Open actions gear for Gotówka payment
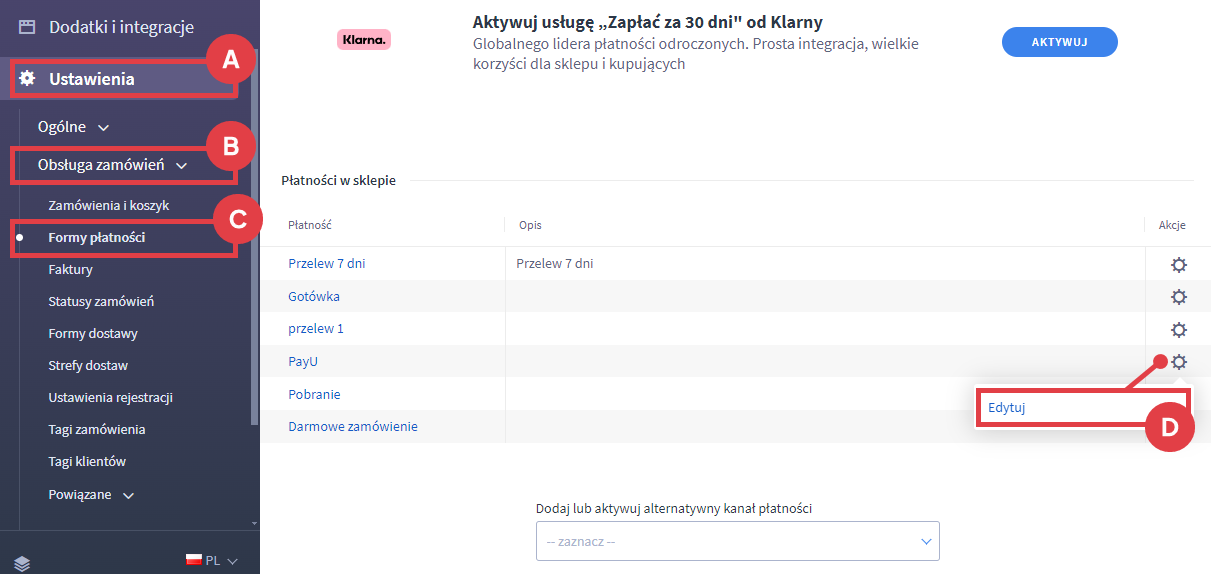Image resolution: width=1211 pixels, height=574 pixels. tap(1178, 297)
